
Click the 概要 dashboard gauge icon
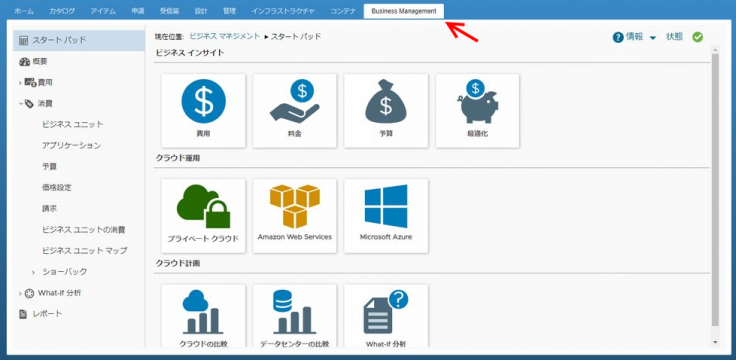pos(24,61)
